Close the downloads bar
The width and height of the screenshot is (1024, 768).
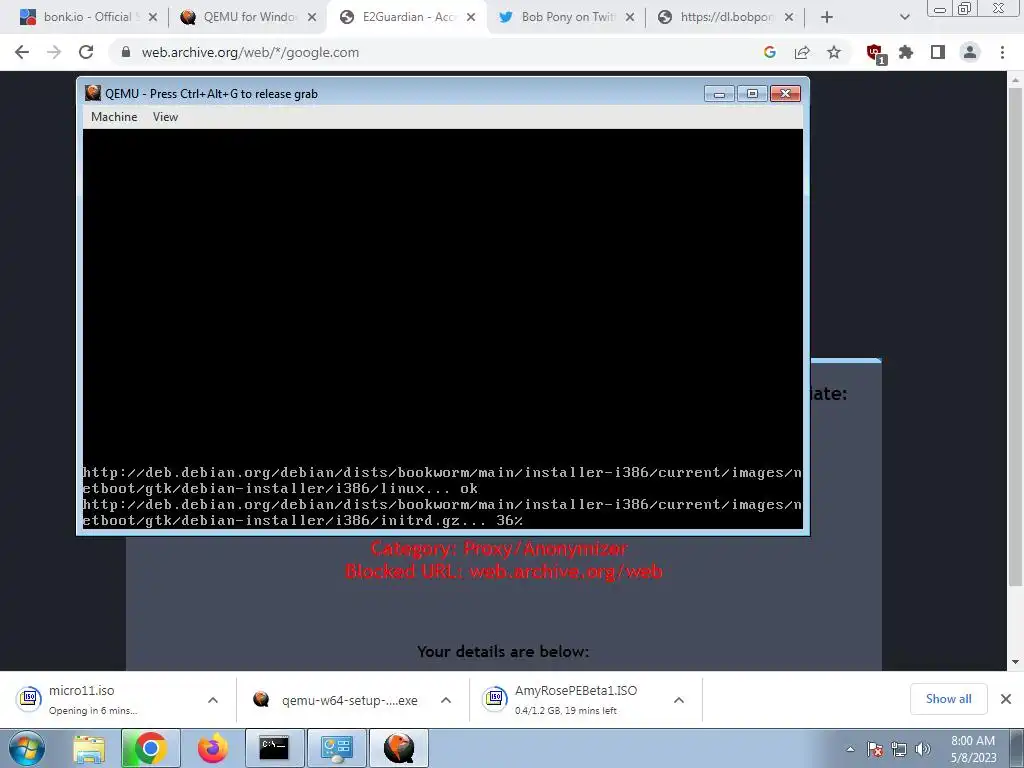pos(1006,699)
